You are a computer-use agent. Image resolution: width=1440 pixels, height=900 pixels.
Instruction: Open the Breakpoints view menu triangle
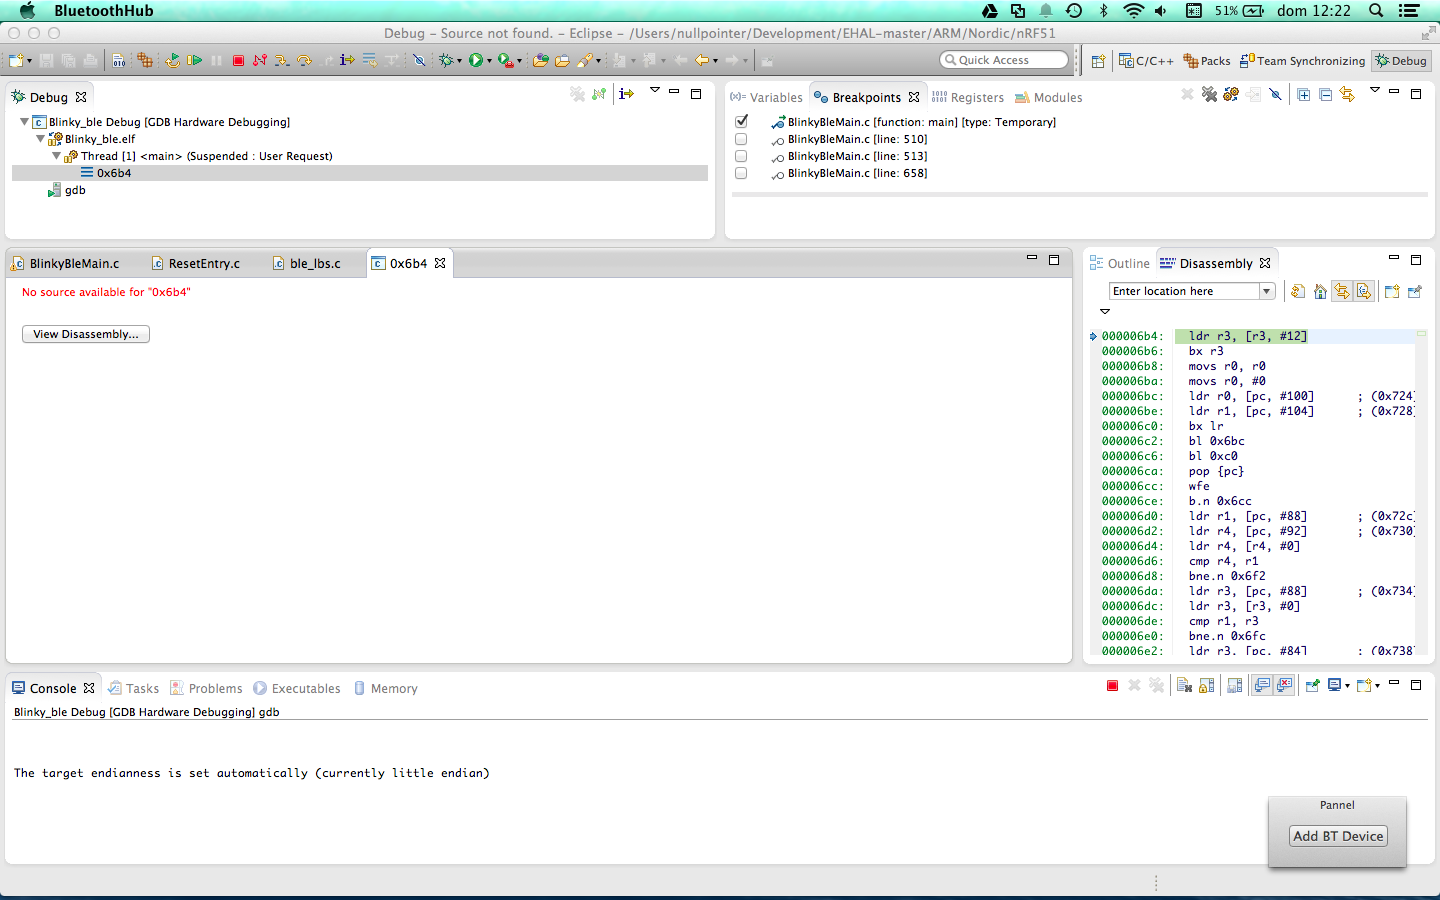[x=1375, y=90]
